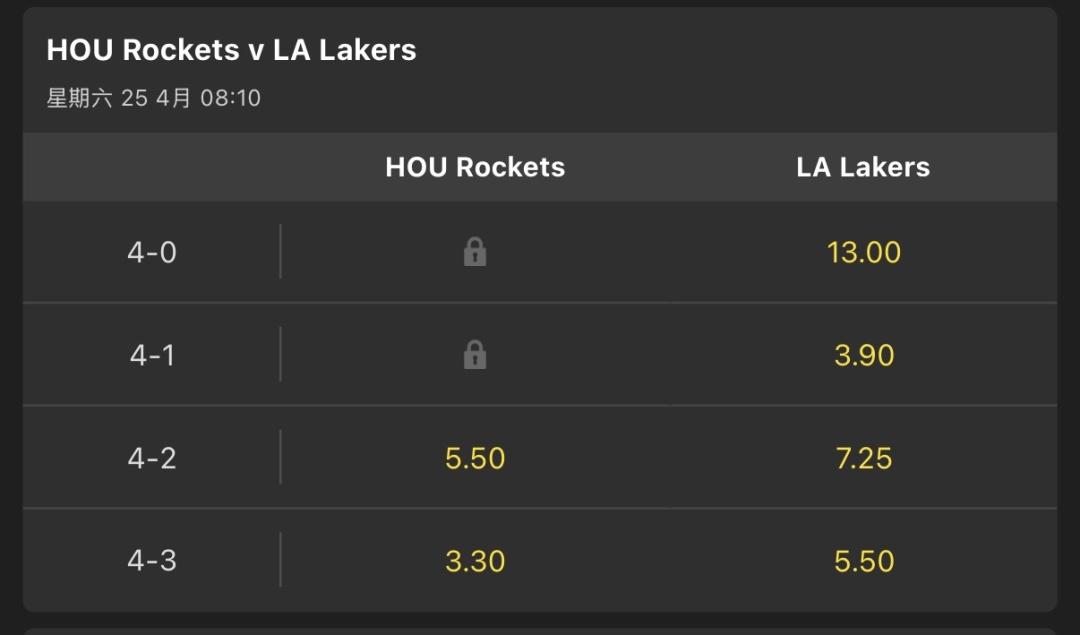Image resolution: width=1080 pixels, height=635 pixels.
Task: Click the vertical divider beside the 4-2 label
Action: (x=280, y=458)
